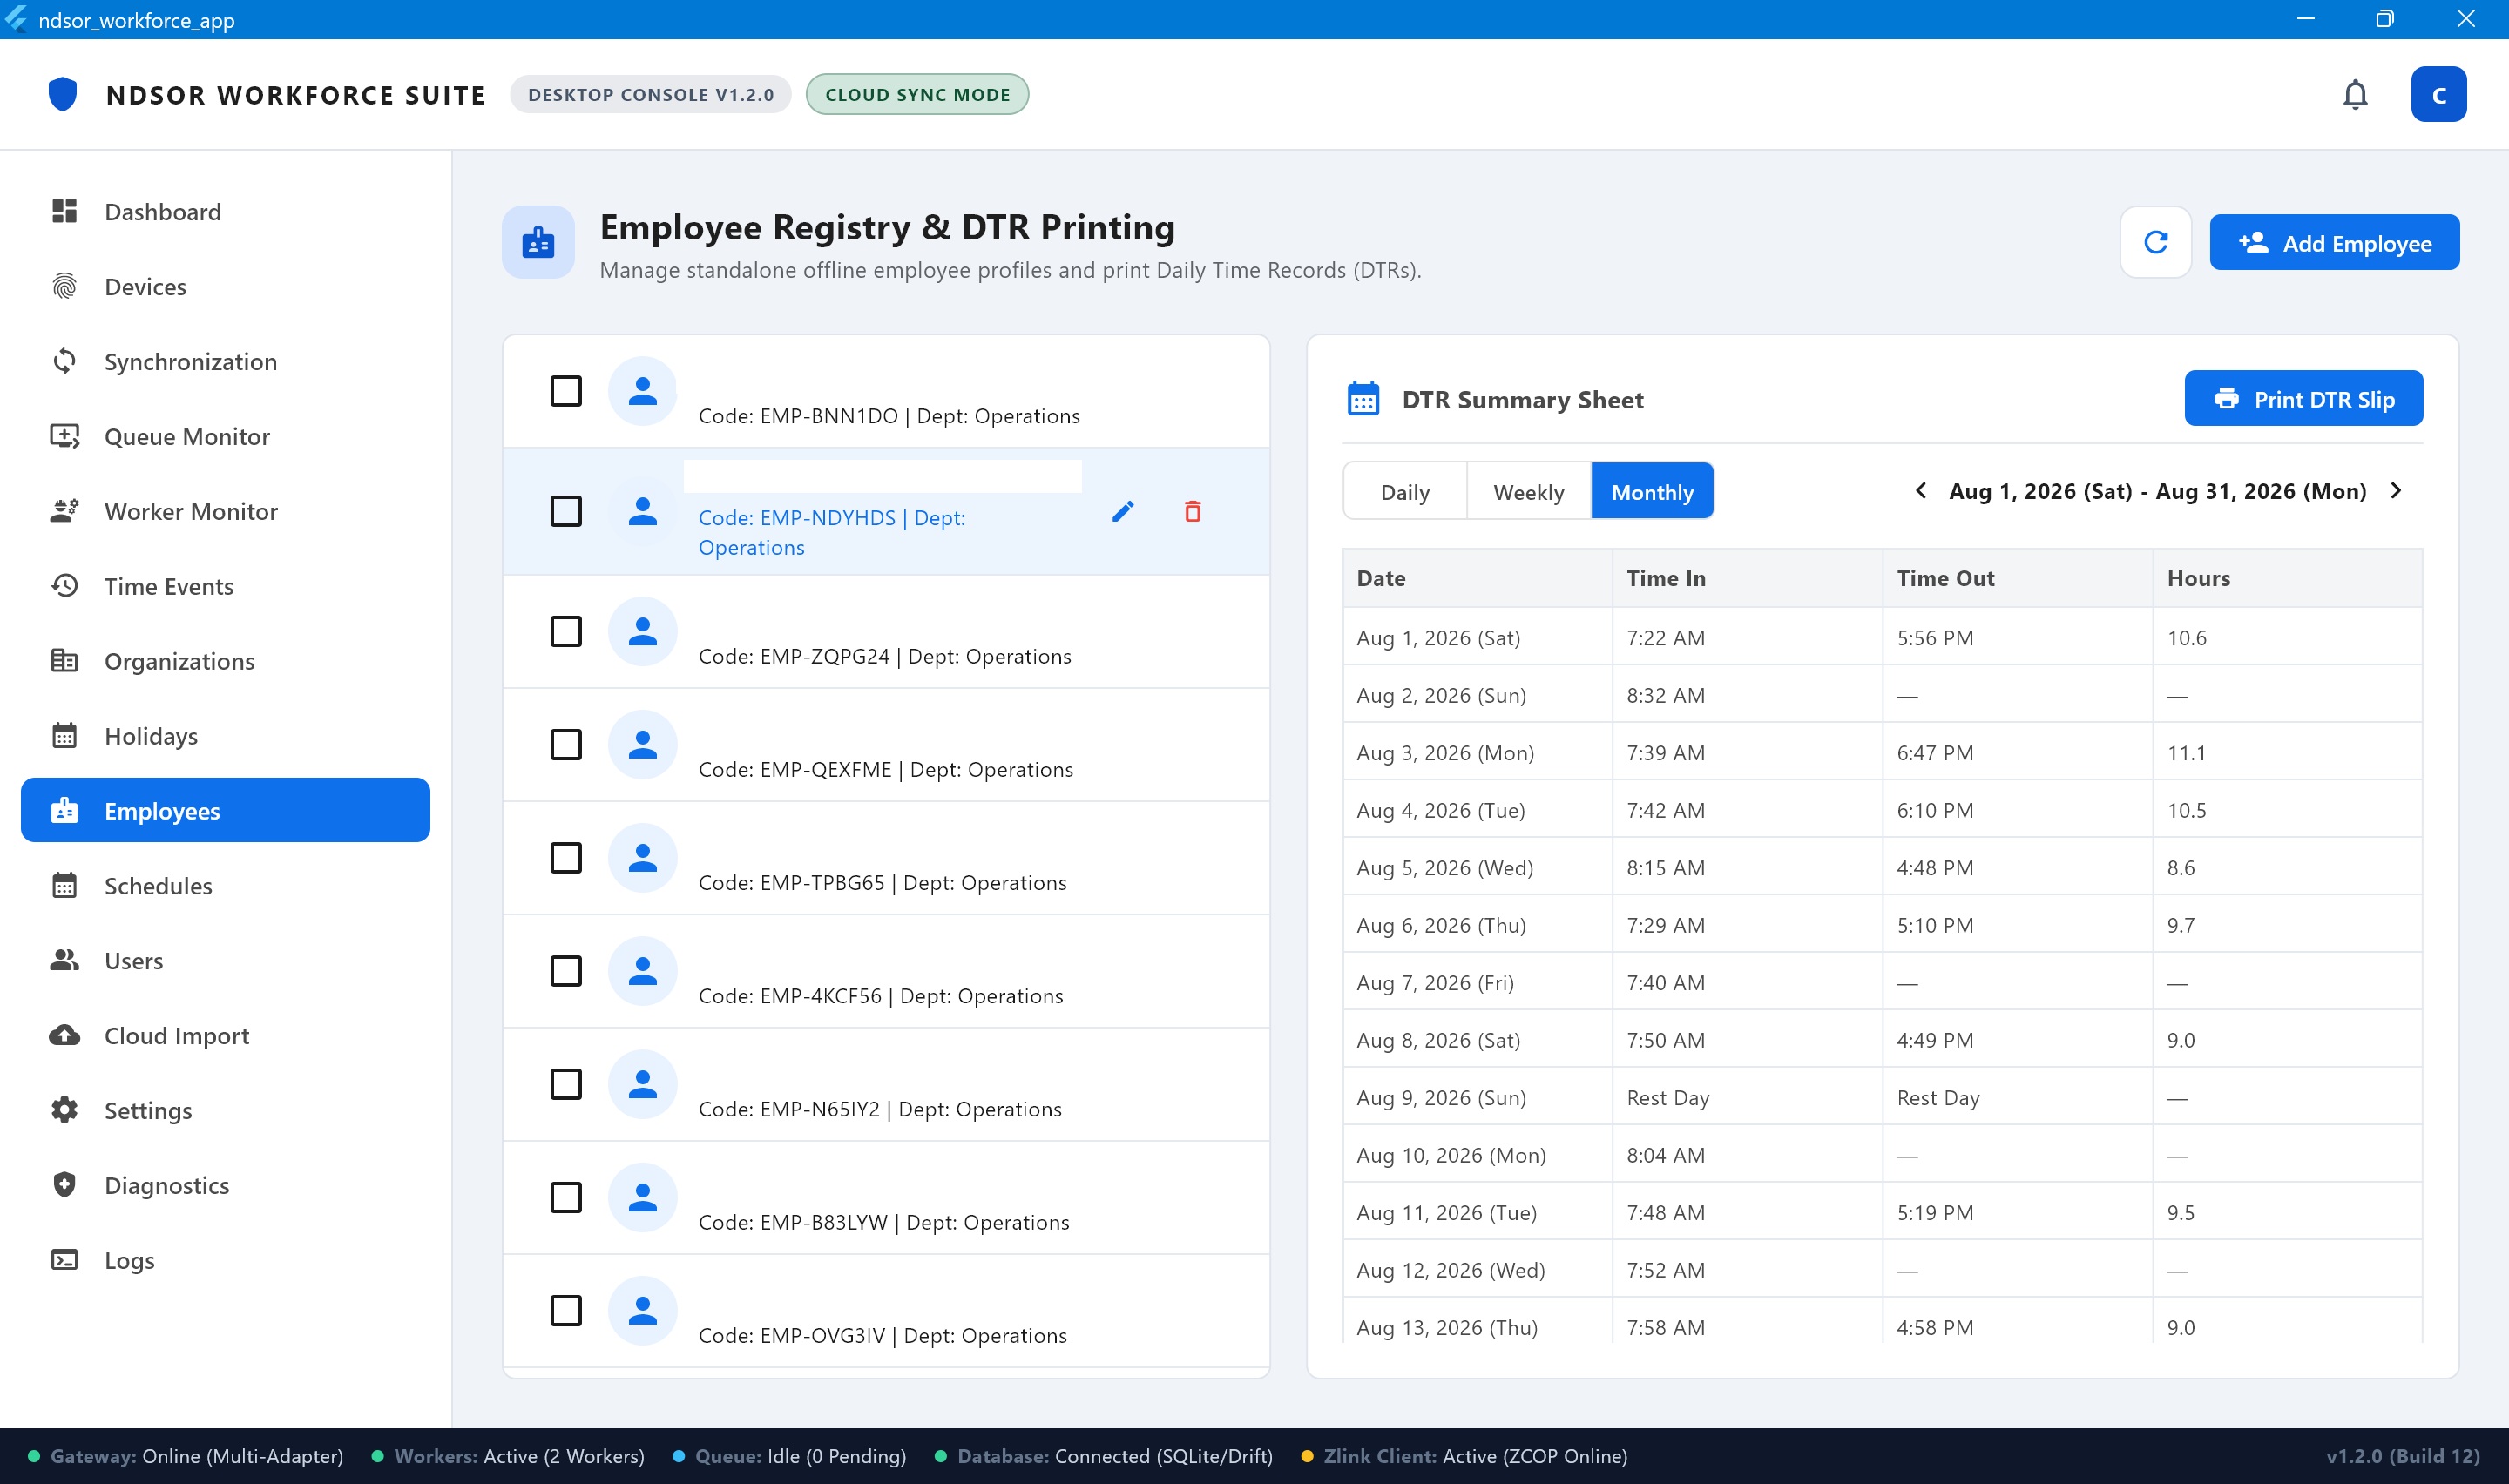
Task: Open the user avatar C menu
Action: (2438, 95)
